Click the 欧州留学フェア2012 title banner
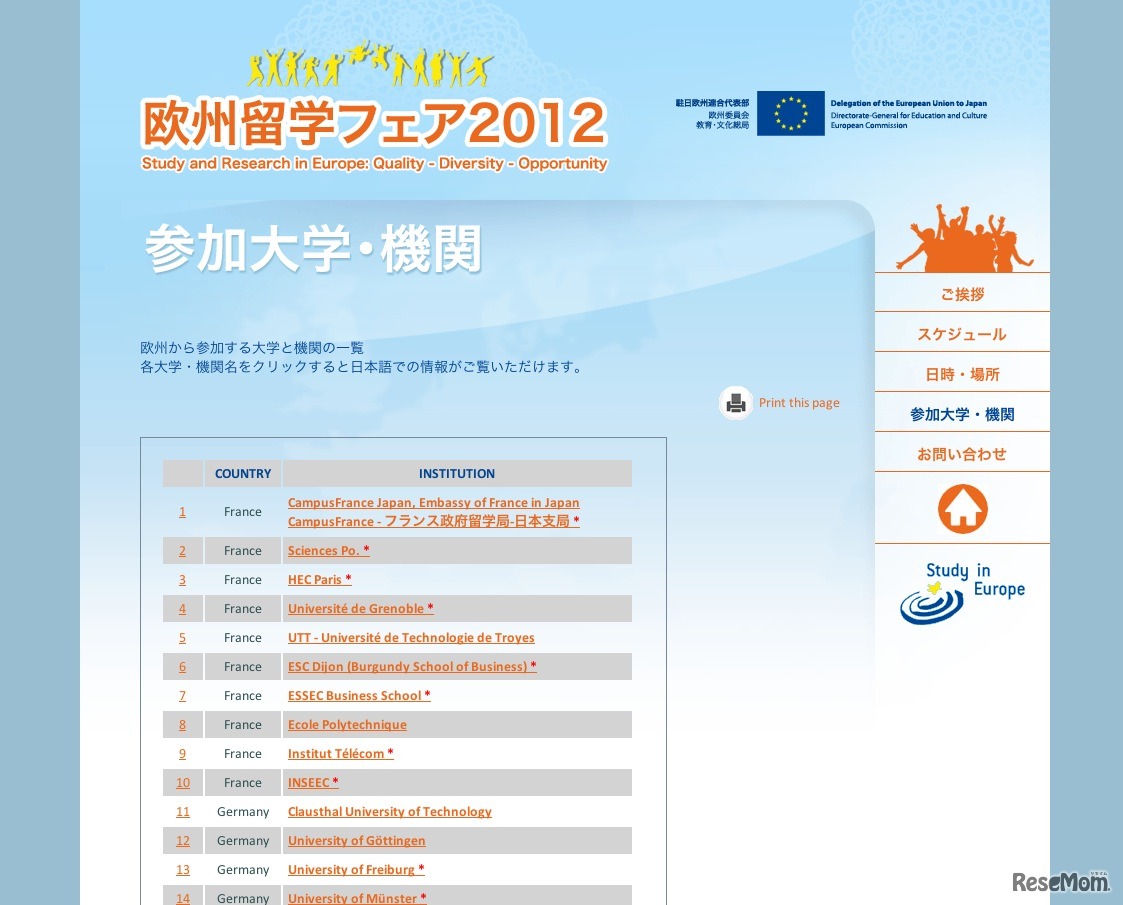Viewport: 1123px width, 905px height. click(375, 123)
